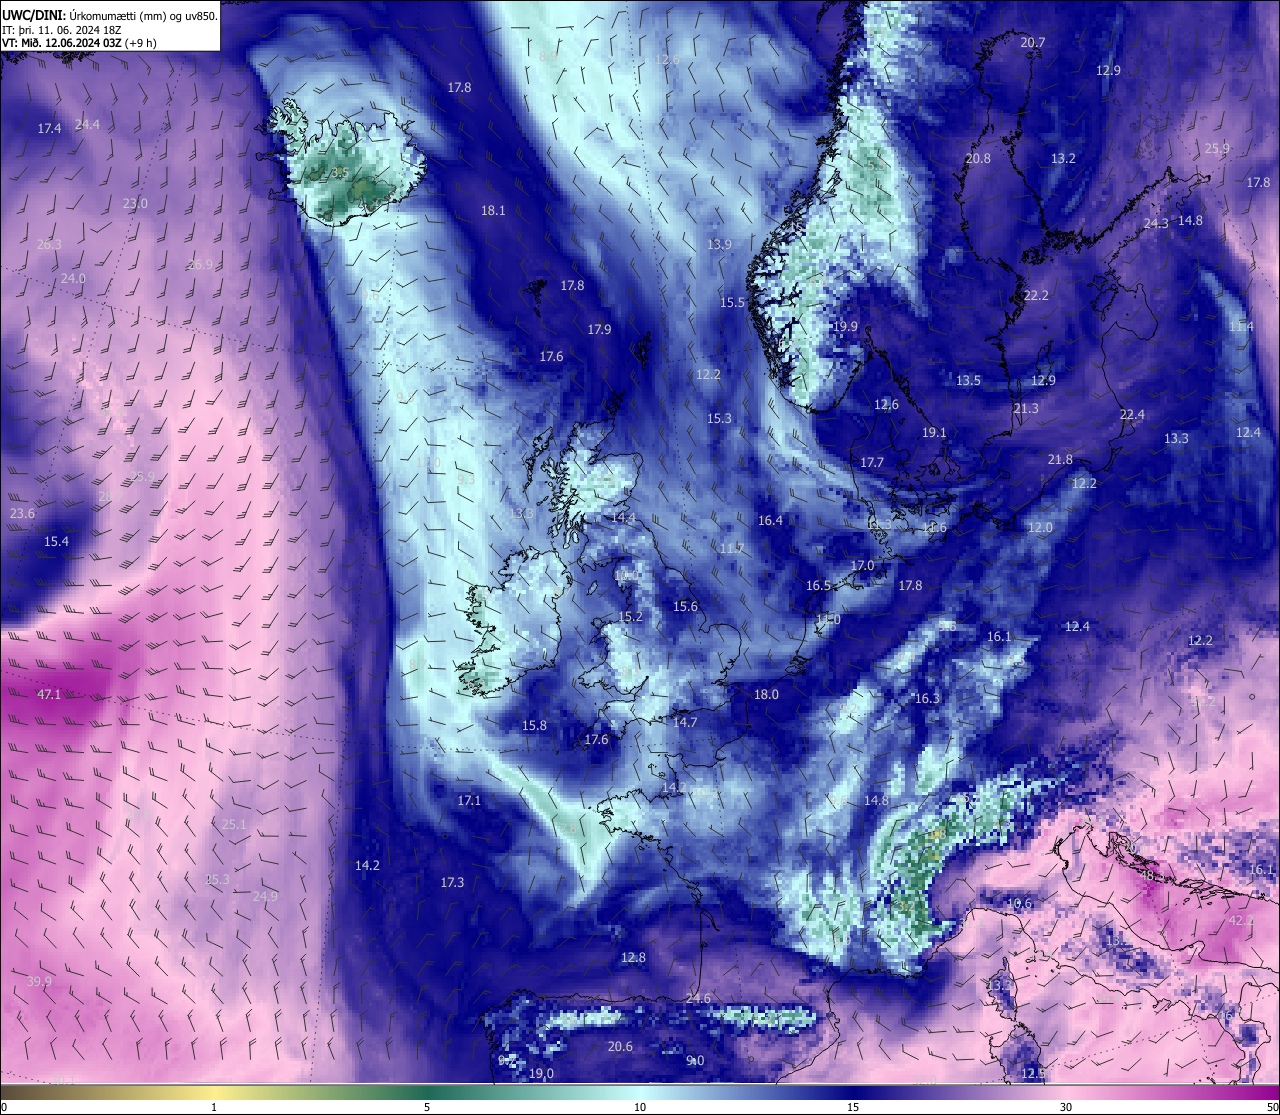Click the 17.7 value on the map
1280x1115 pixels.
pos(872,462)
